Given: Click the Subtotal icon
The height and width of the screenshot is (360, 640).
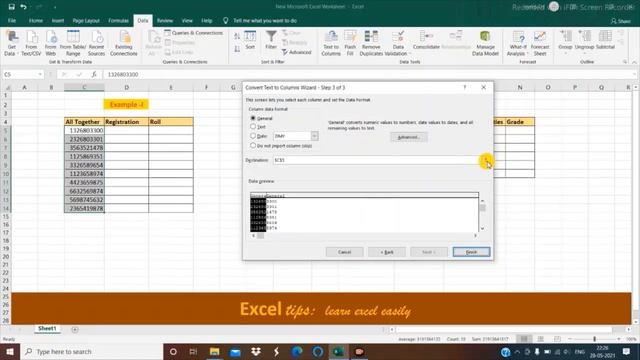Looking at the screenshot, I should [605, 40].
